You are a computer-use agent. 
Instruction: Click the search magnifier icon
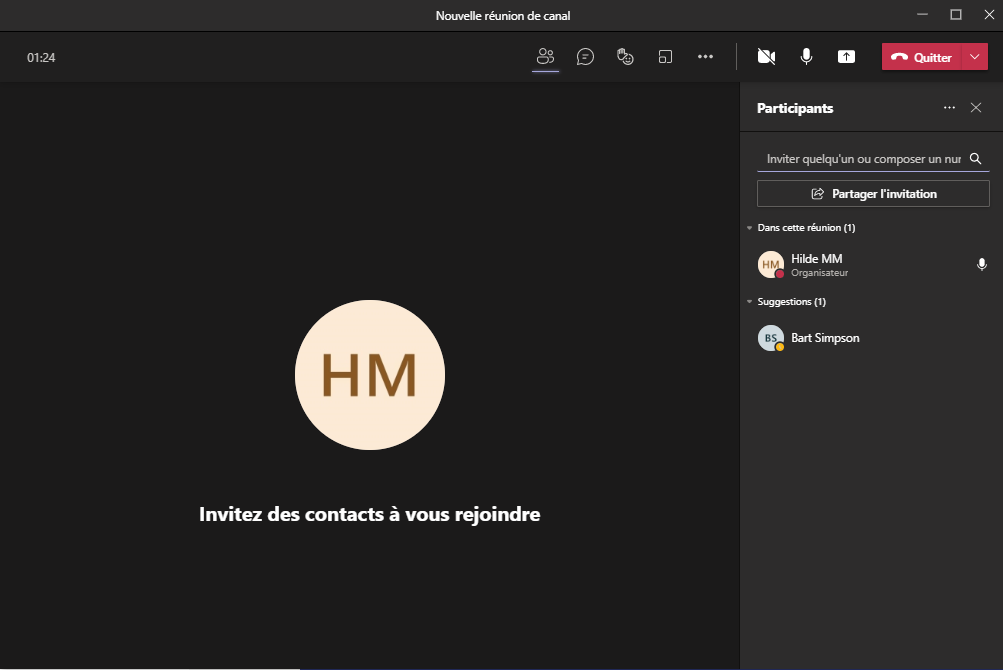[975, 159]
